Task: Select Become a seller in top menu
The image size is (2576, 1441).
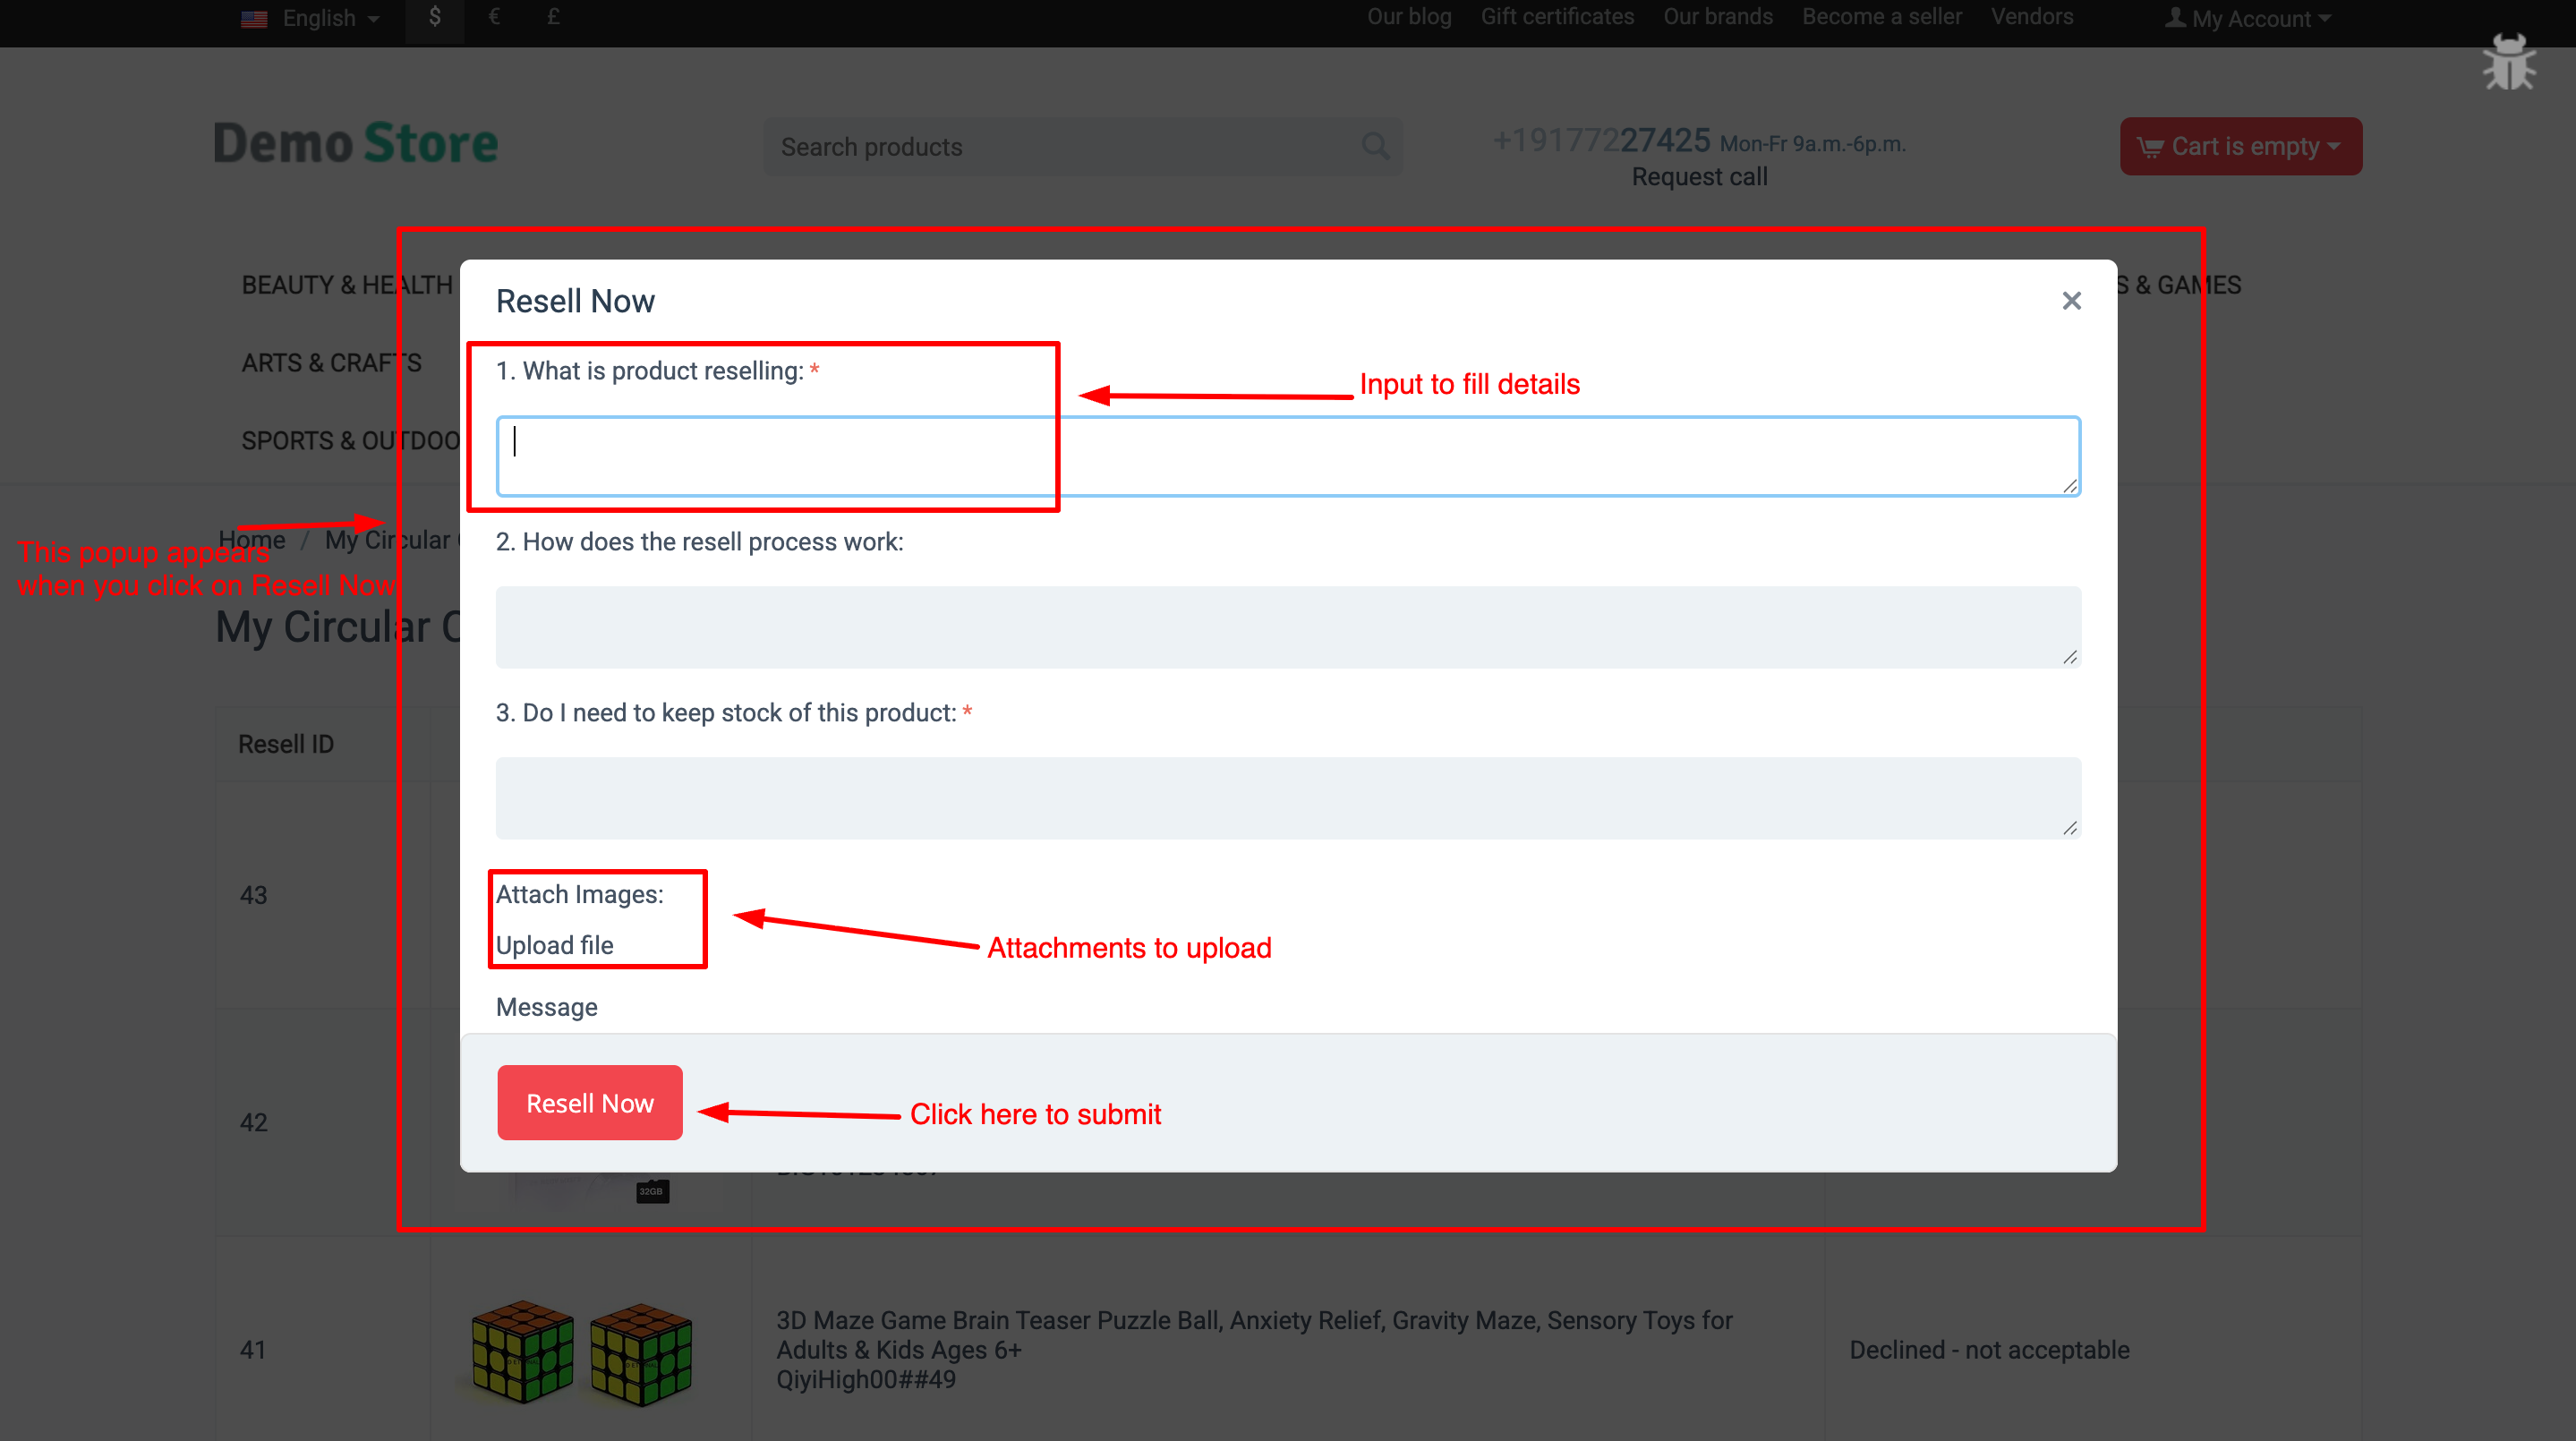Action: coord(1882,16)
